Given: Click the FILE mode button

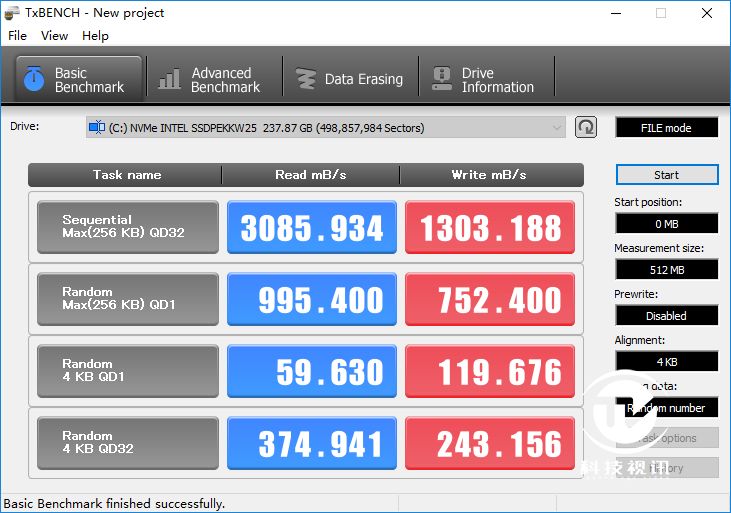Looking at the screenshot, I should pos(667,127).
